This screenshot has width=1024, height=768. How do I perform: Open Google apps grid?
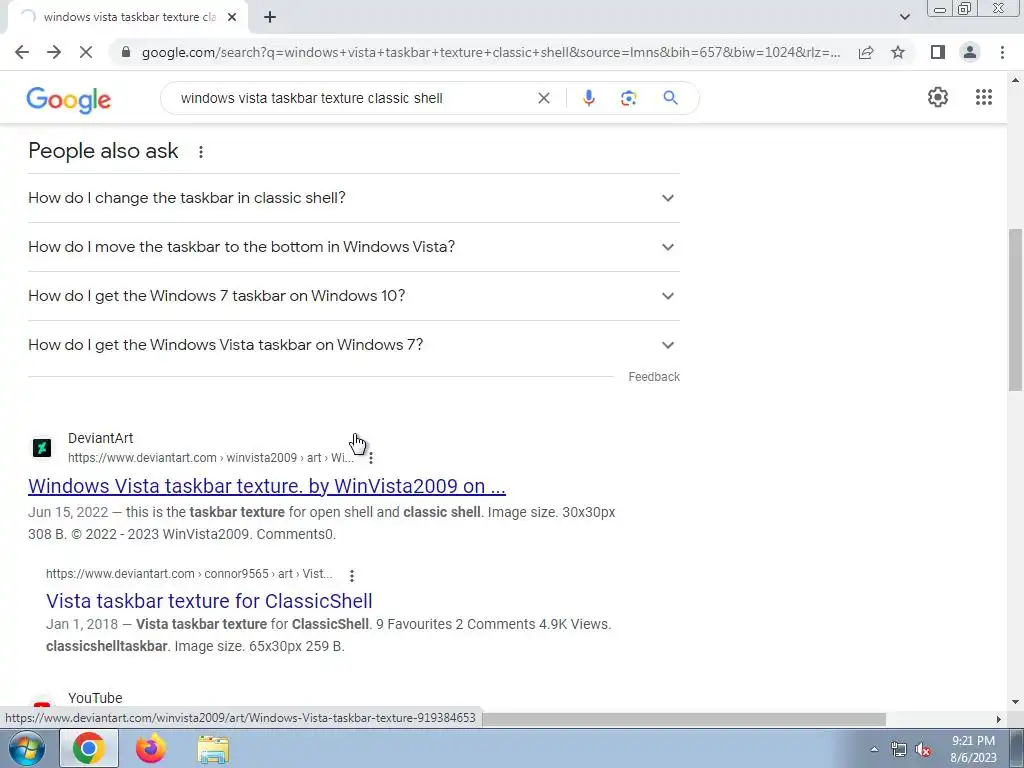pos(984,97)
